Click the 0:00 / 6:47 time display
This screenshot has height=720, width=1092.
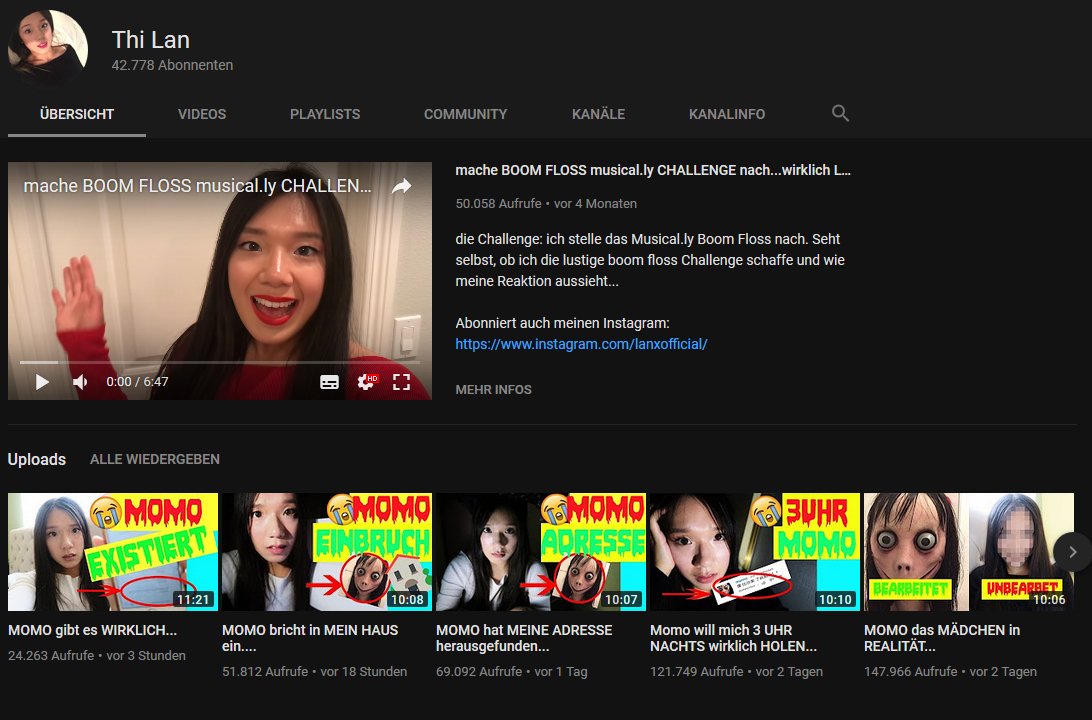[x=137, y=382]
